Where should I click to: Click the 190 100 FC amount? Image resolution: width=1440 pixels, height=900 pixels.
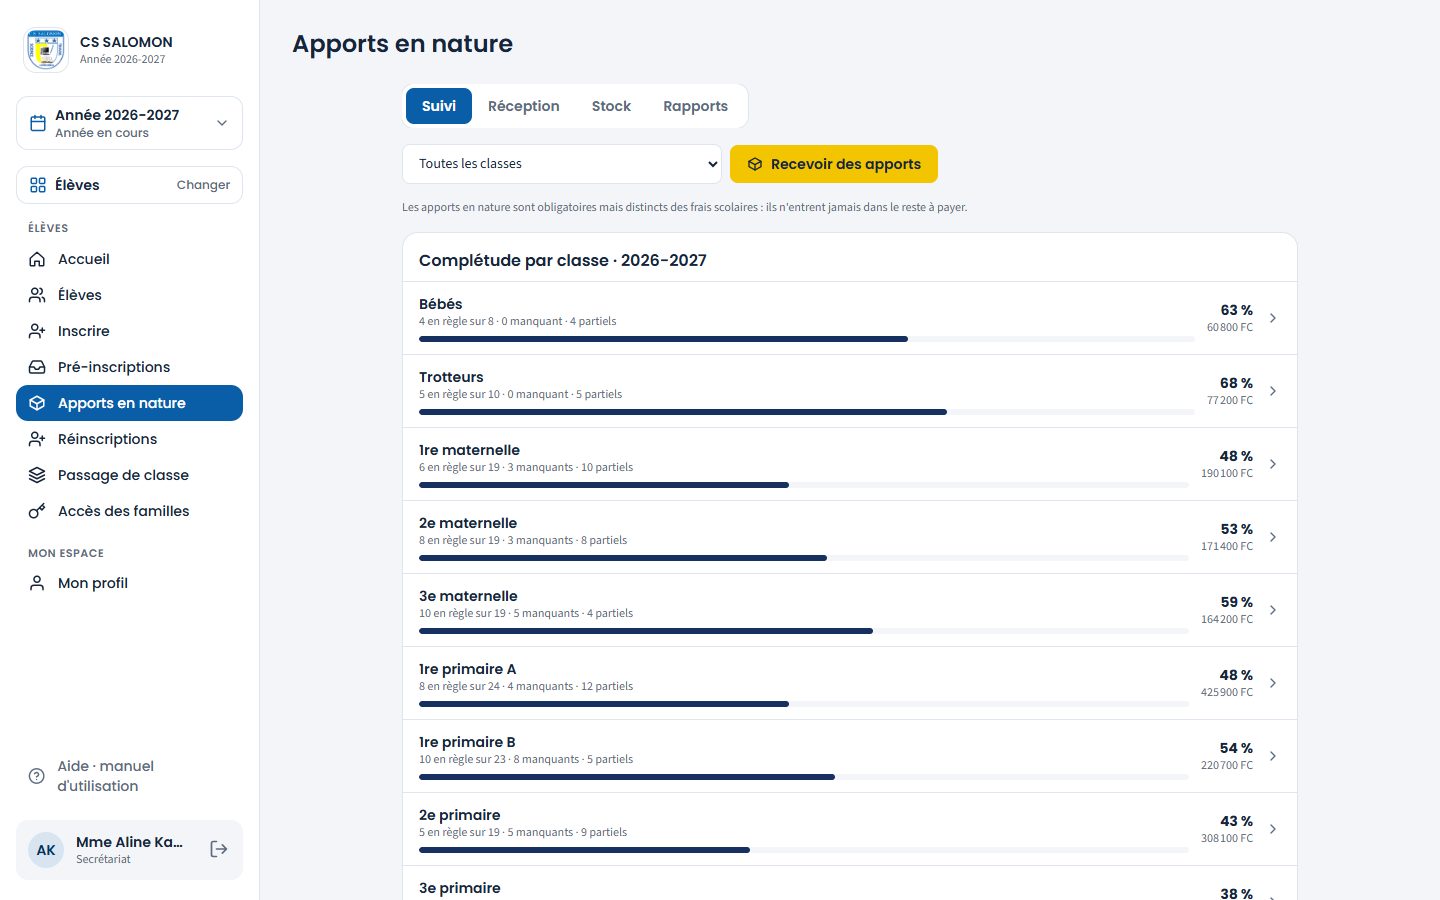tap(1227, 473)
